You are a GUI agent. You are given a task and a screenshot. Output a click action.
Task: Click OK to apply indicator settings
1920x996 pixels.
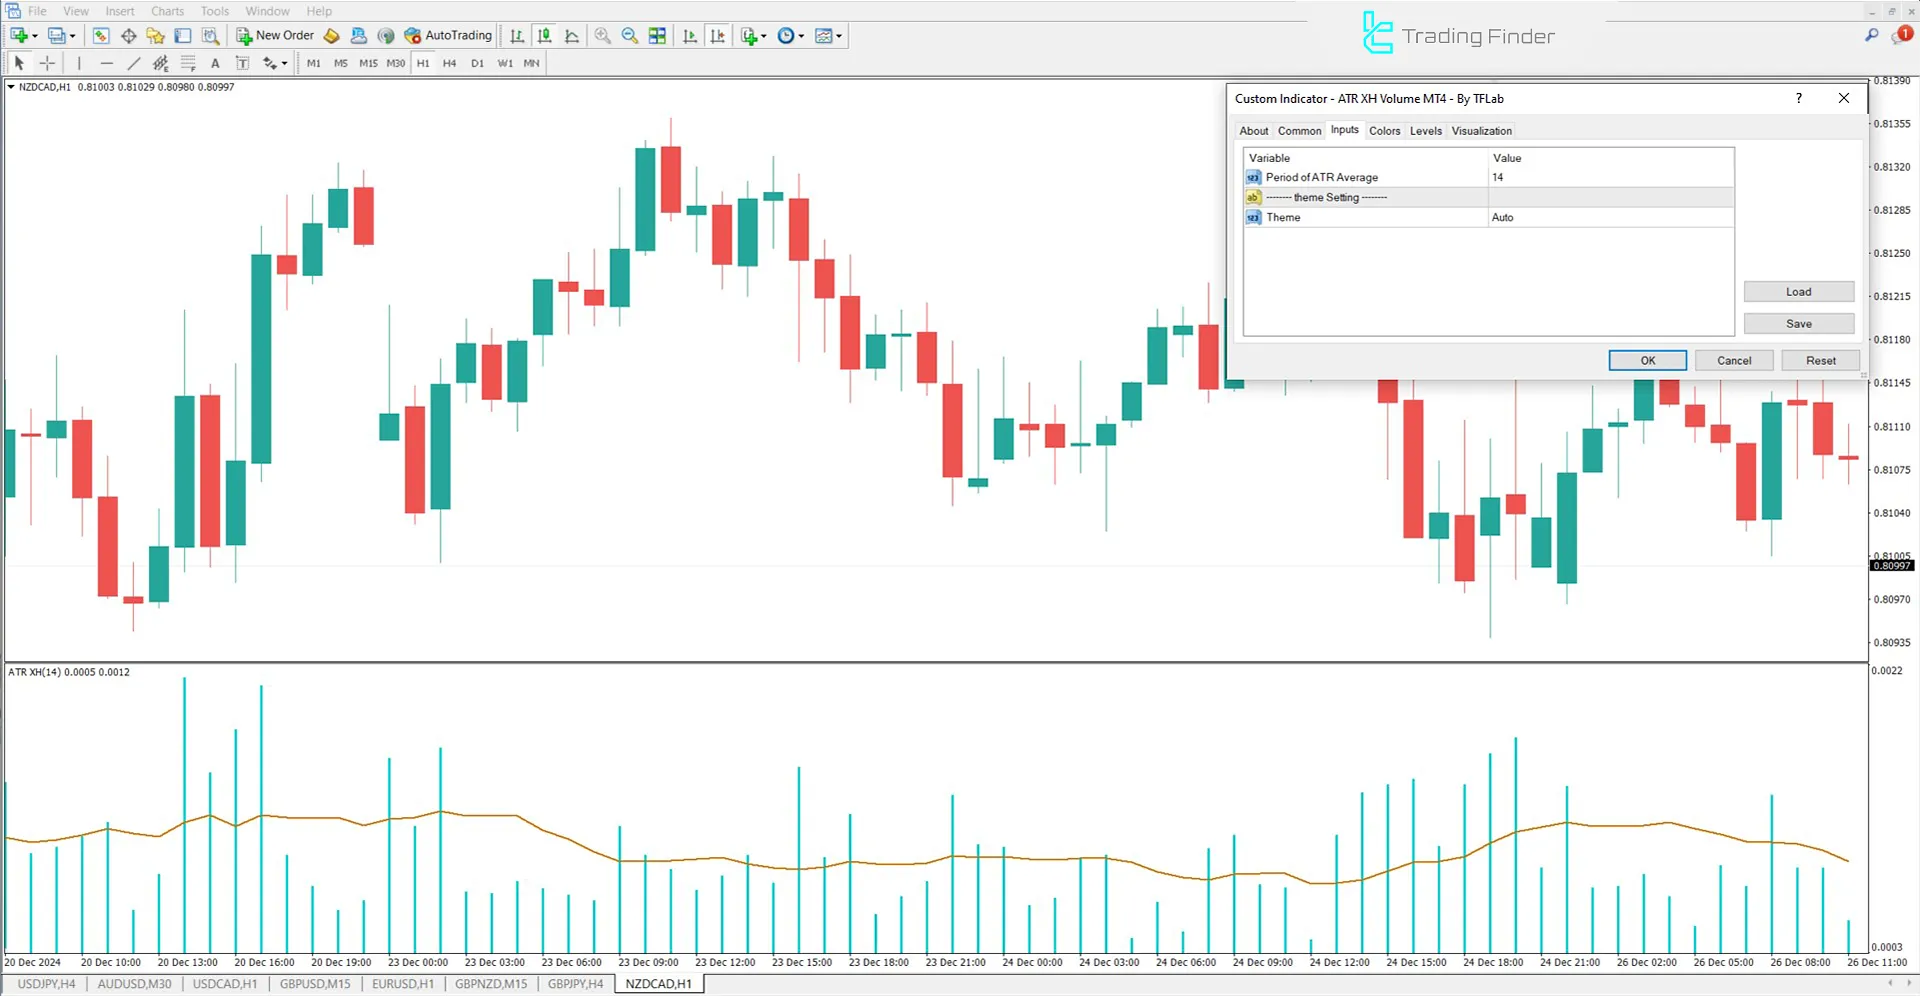tap(1647, 360)
